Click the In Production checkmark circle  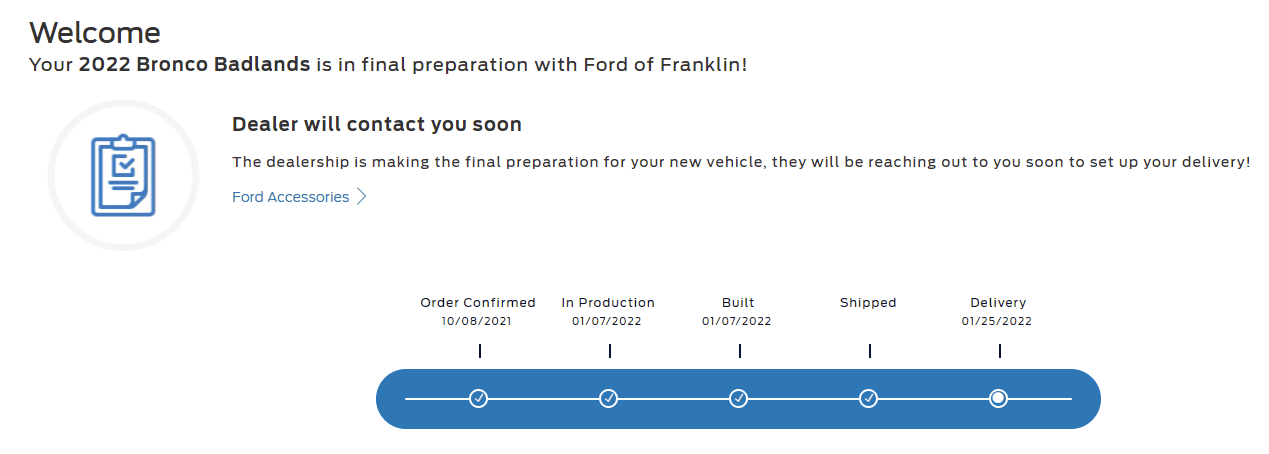pyautogui.click(x=609, y=399)
